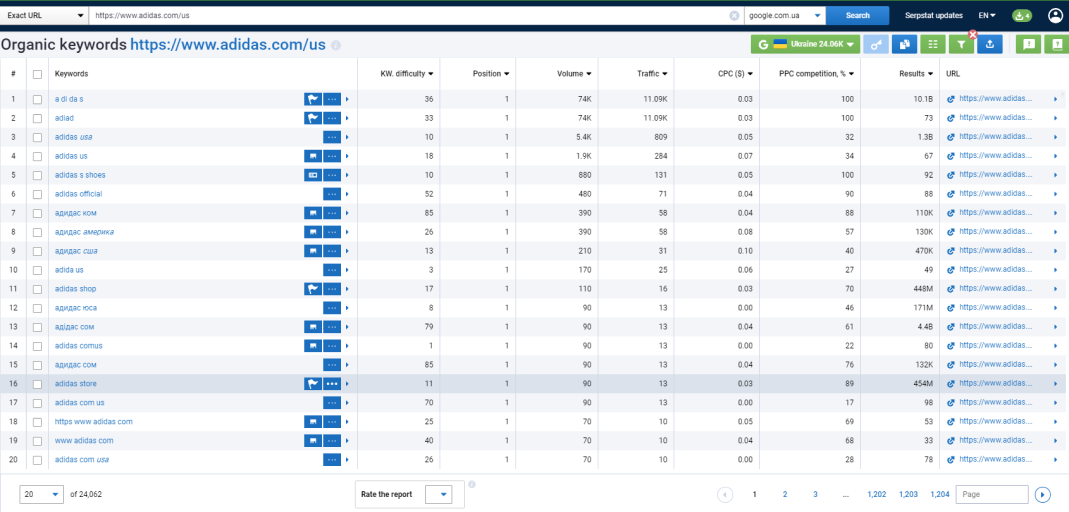The image size is (1069, 512).
Task: Go to previous page with the left arrow
Action: pos(725,494)
